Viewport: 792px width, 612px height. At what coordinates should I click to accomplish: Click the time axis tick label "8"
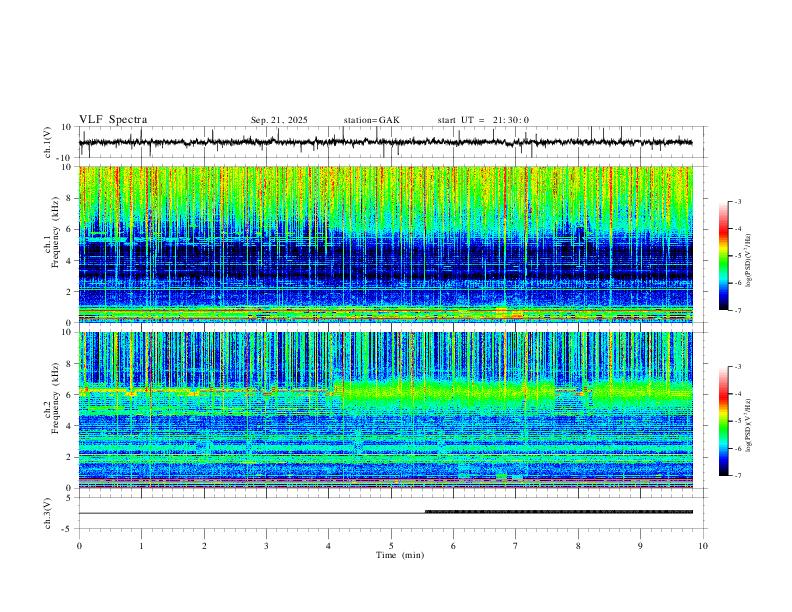[578, 546]
